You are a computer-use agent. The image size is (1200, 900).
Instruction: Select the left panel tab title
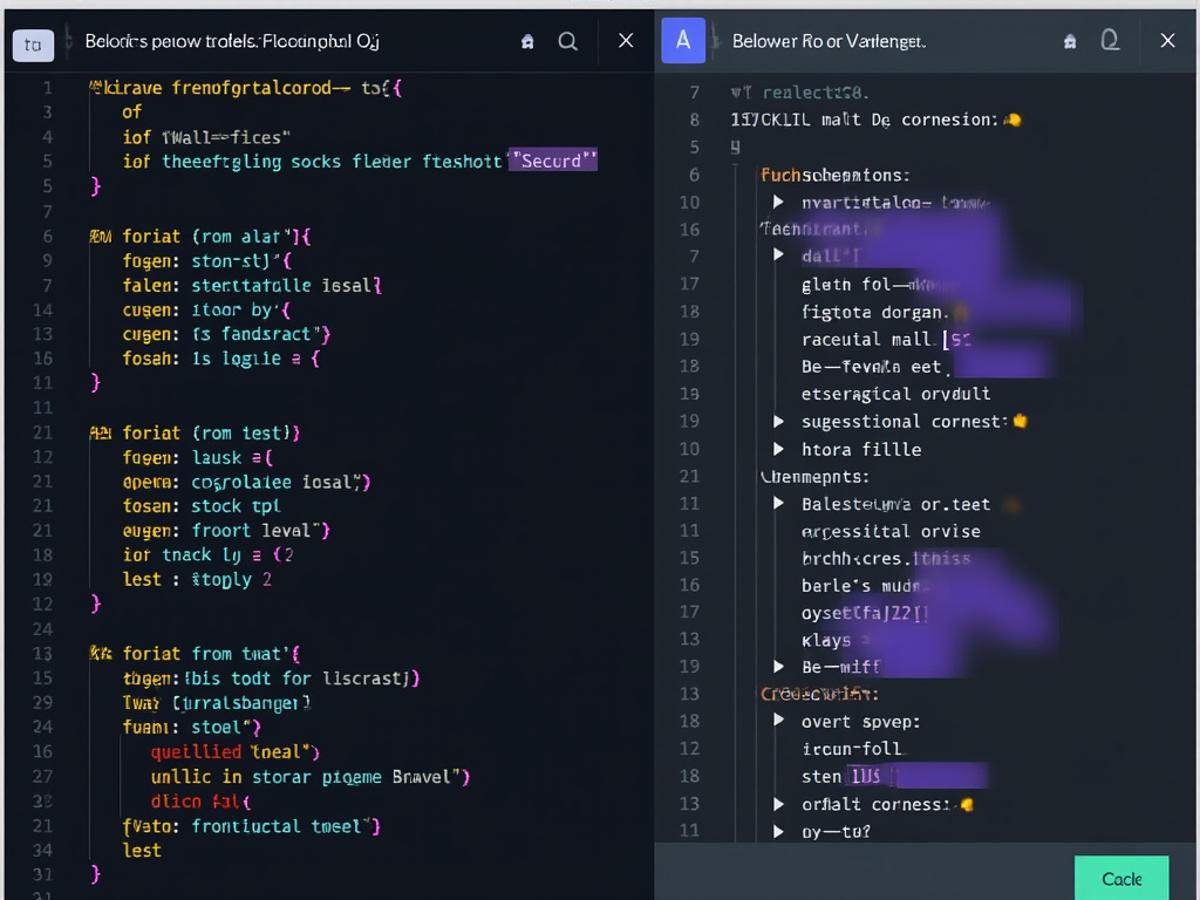231,42
